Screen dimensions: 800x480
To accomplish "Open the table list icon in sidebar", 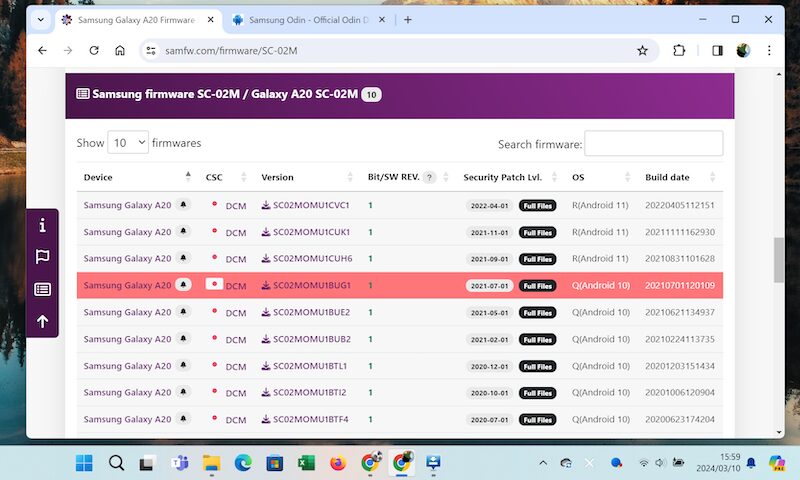I will 42,289.
